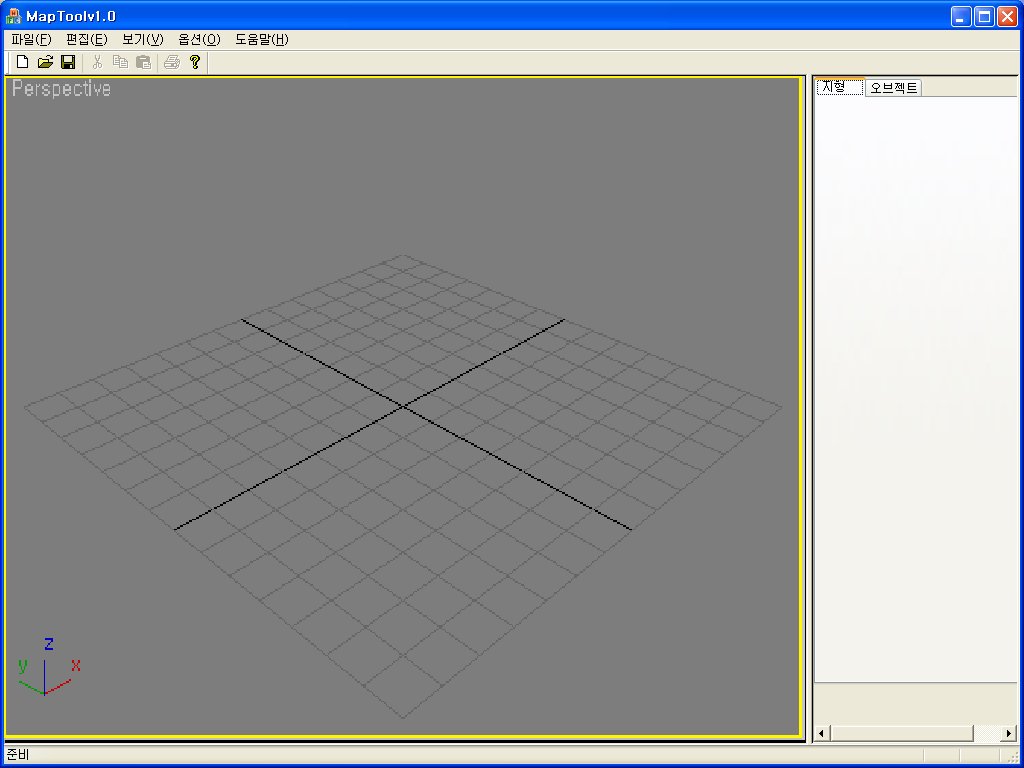
Task: Click the right arrow of horizontal scrollbar
Action: [x=1008, y=733]
